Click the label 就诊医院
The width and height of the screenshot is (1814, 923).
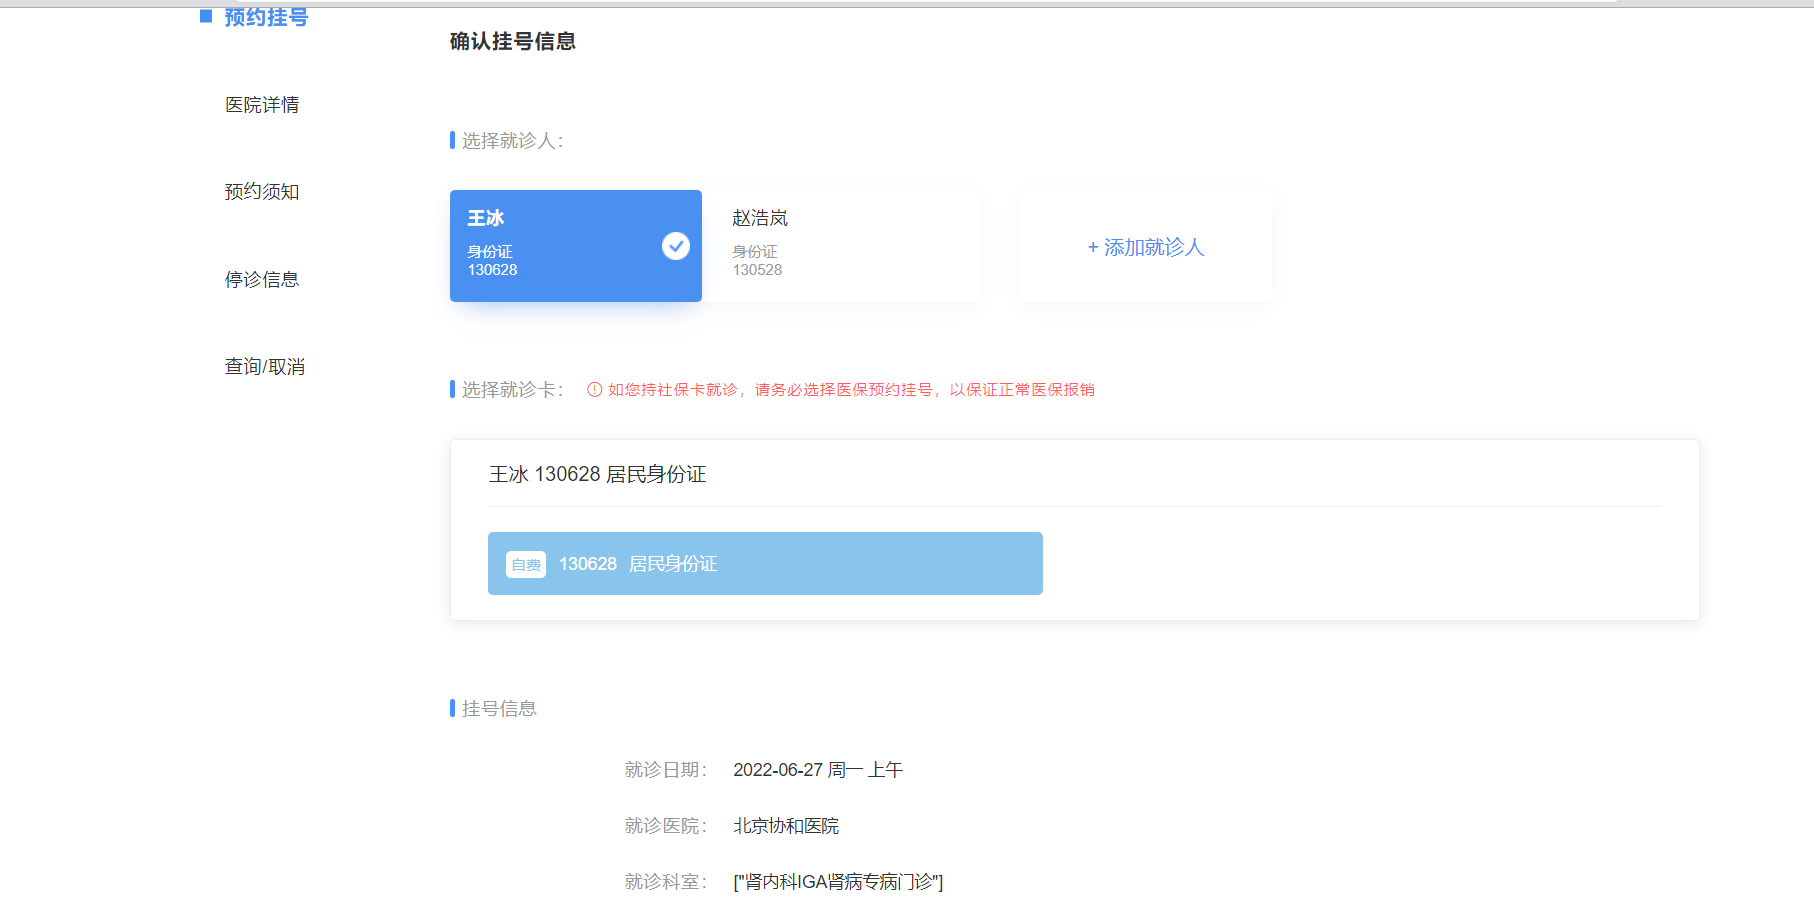click(x=666, y=826)
